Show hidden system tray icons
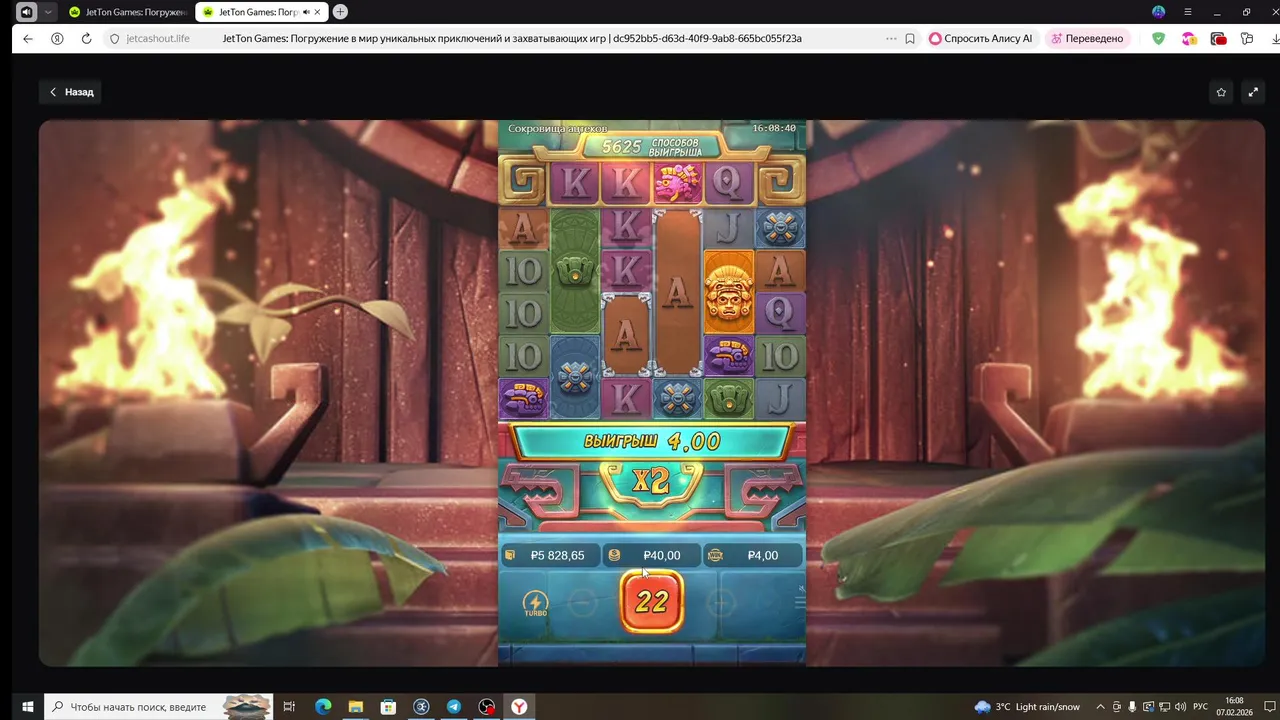The width and height of the screenshot is (1280, 720). pos(1101,707)
